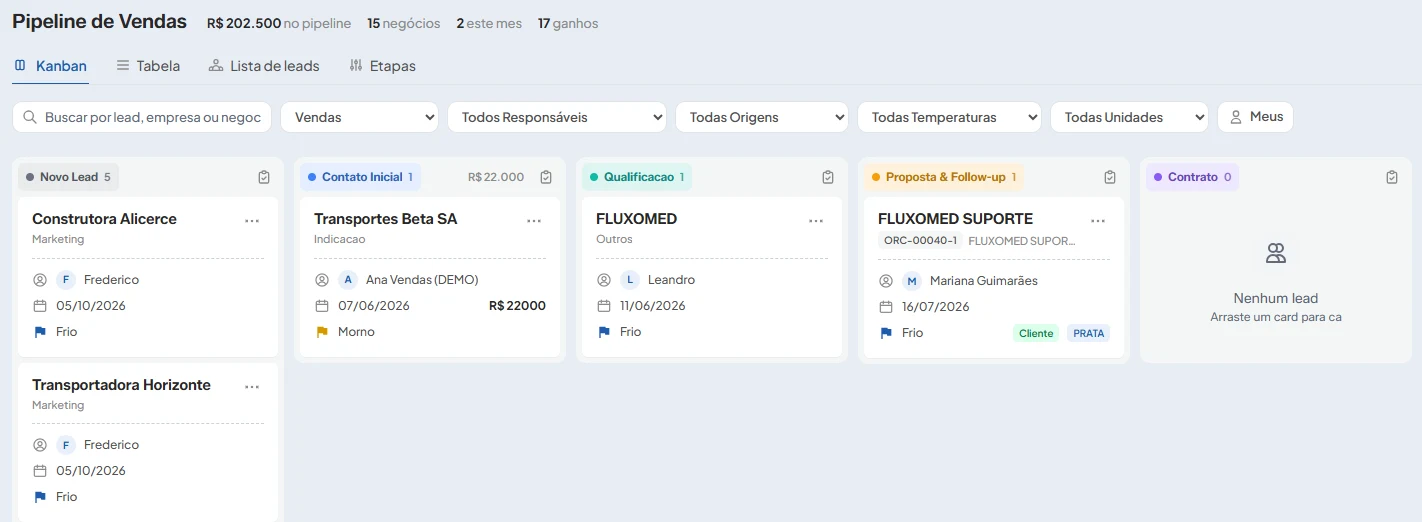1422x522 pixels.
Task: Click avatar L of Leandro
Action: click(x=630, y=280)
